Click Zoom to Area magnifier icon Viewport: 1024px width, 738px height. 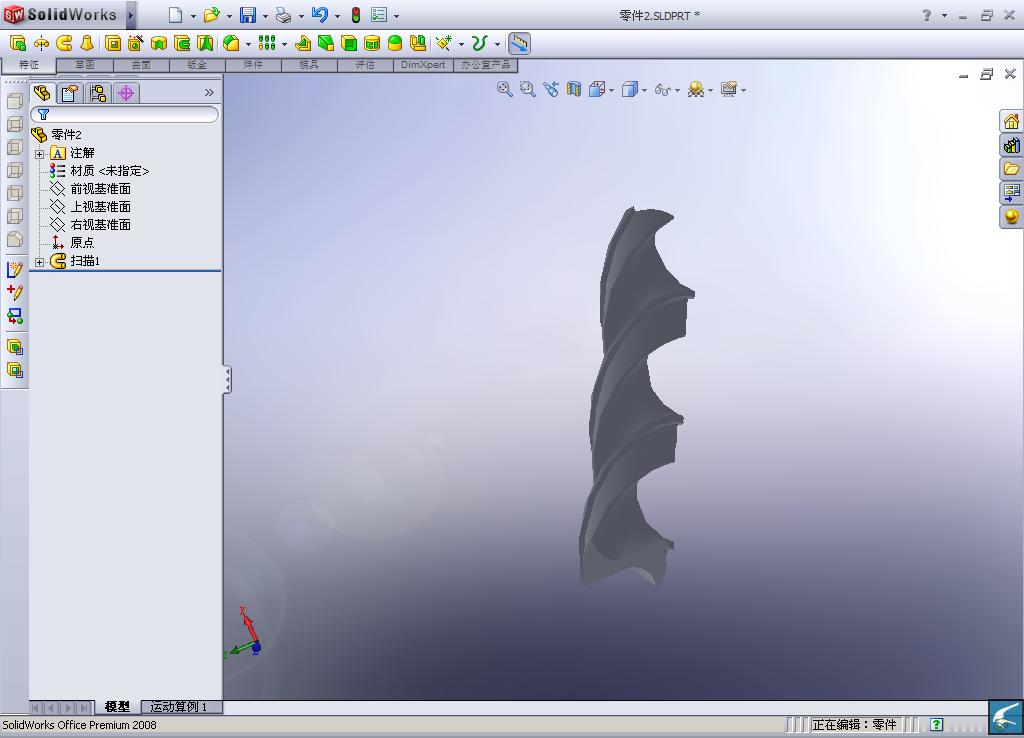pyautogui.click(x=528, y=89)
